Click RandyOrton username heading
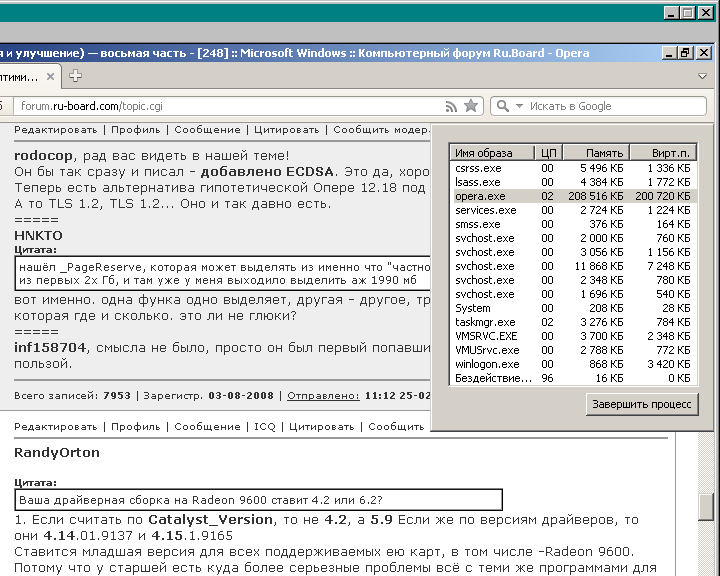The image size is (720, 576). [x=56, y=452]
